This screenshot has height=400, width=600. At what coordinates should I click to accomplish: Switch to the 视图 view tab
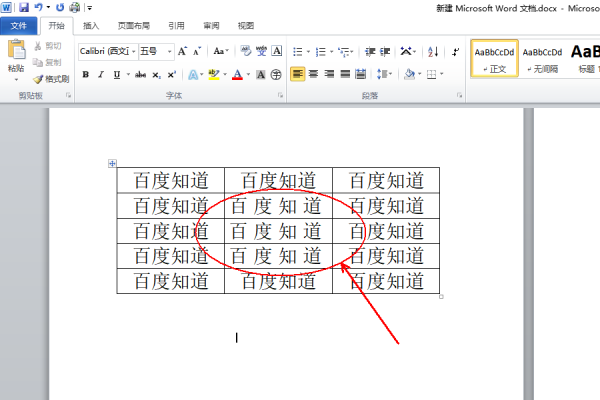point(246,26)
